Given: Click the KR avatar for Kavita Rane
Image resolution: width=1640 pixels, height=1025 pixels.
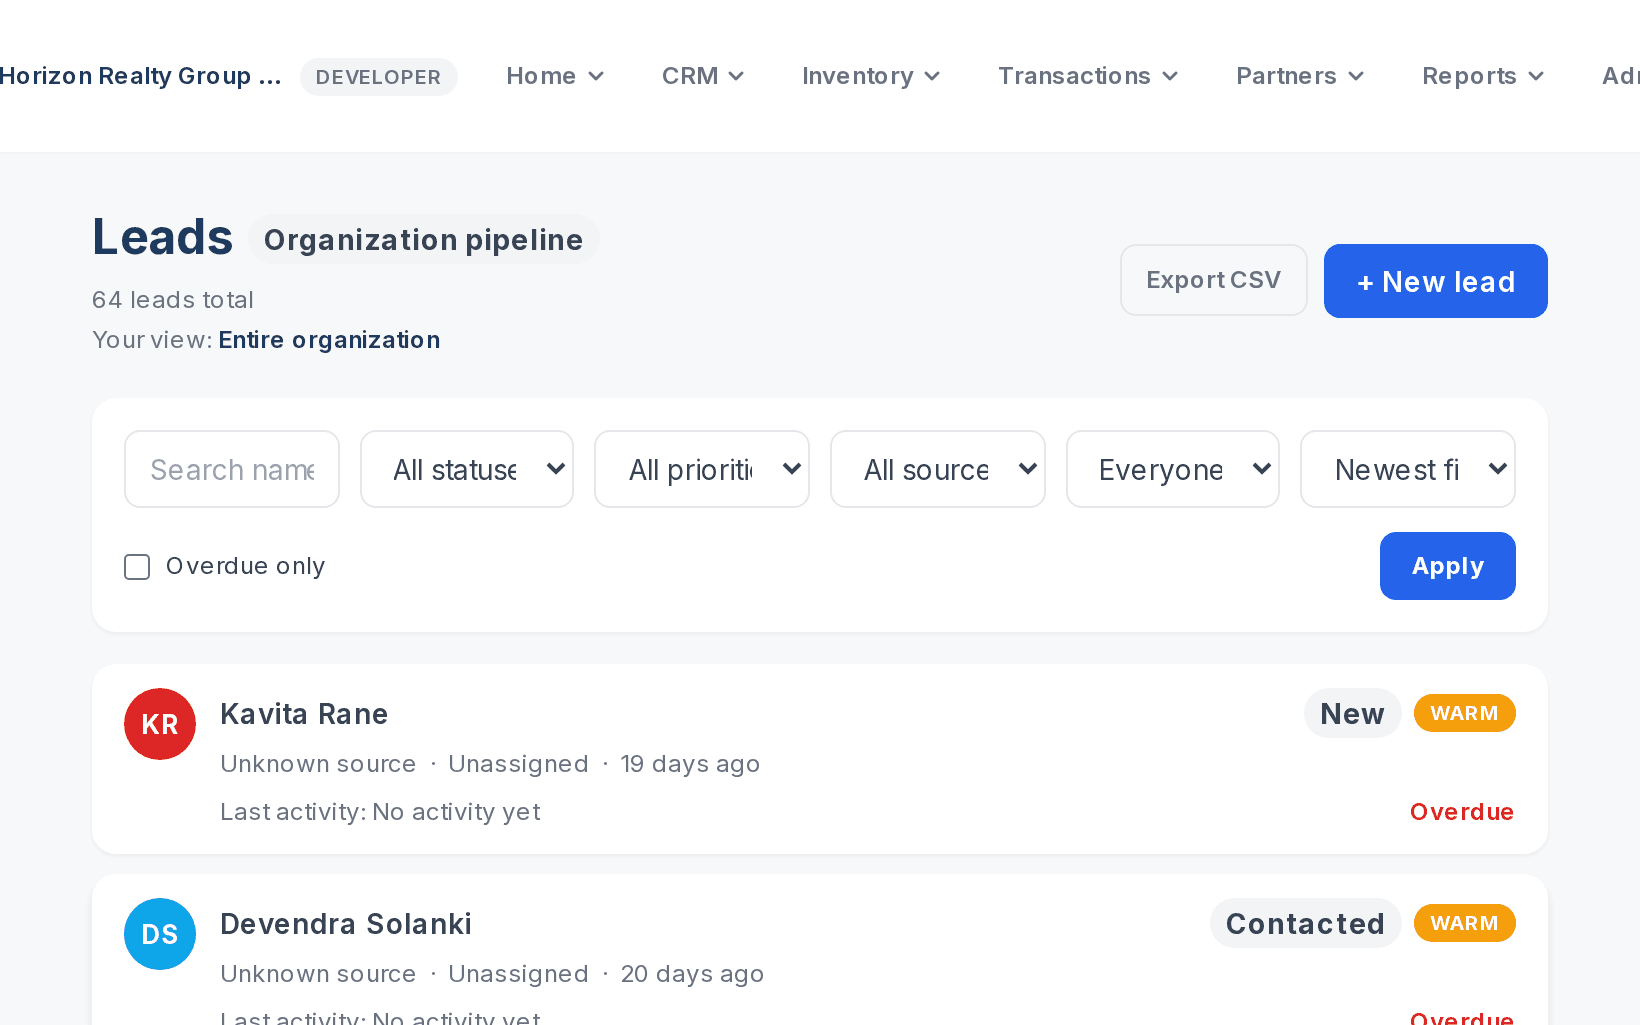Looking at the screenshot, I should click(x=160, y=724).
